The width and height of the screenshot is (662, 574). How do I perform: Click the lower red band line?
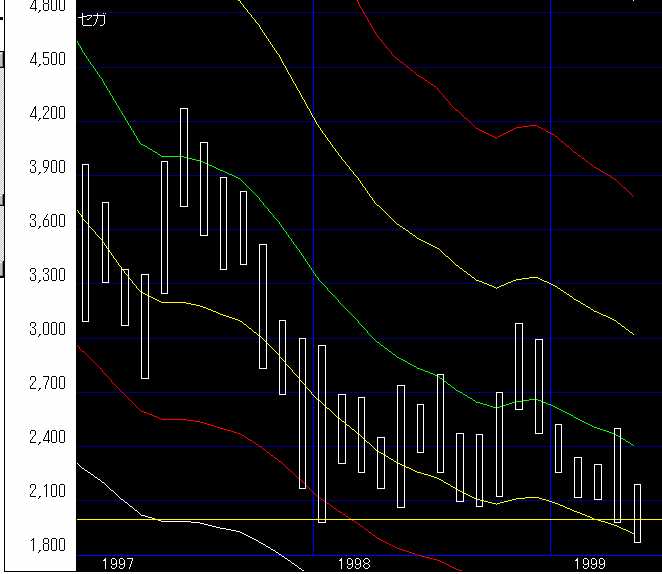(x=200, y=421)
